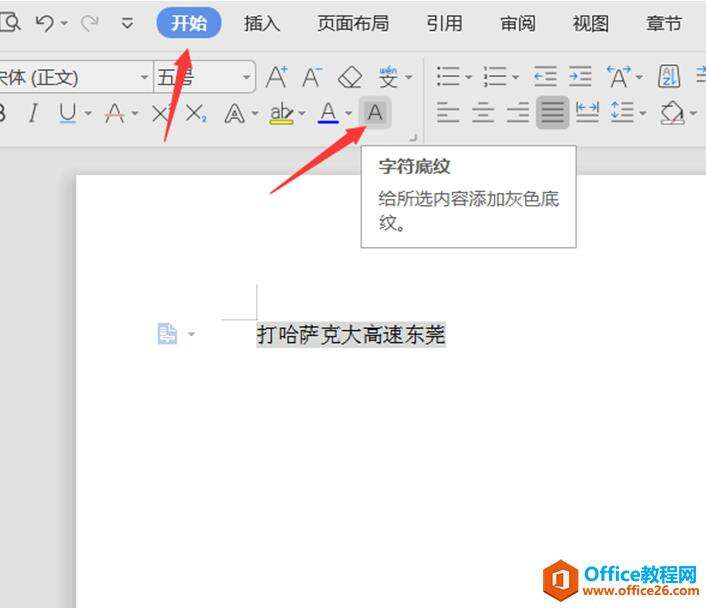Apply text effects outlined A icon

tap(235, 113)
